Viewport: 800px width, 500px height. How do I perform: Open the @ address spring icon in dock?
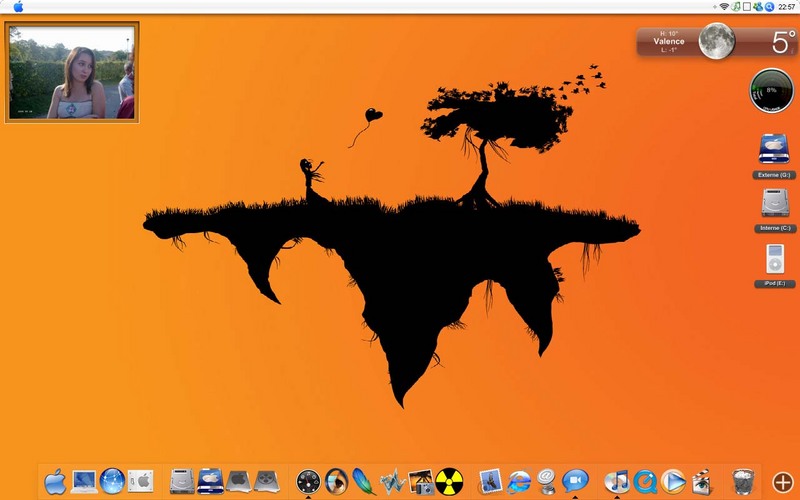[546, 482]
